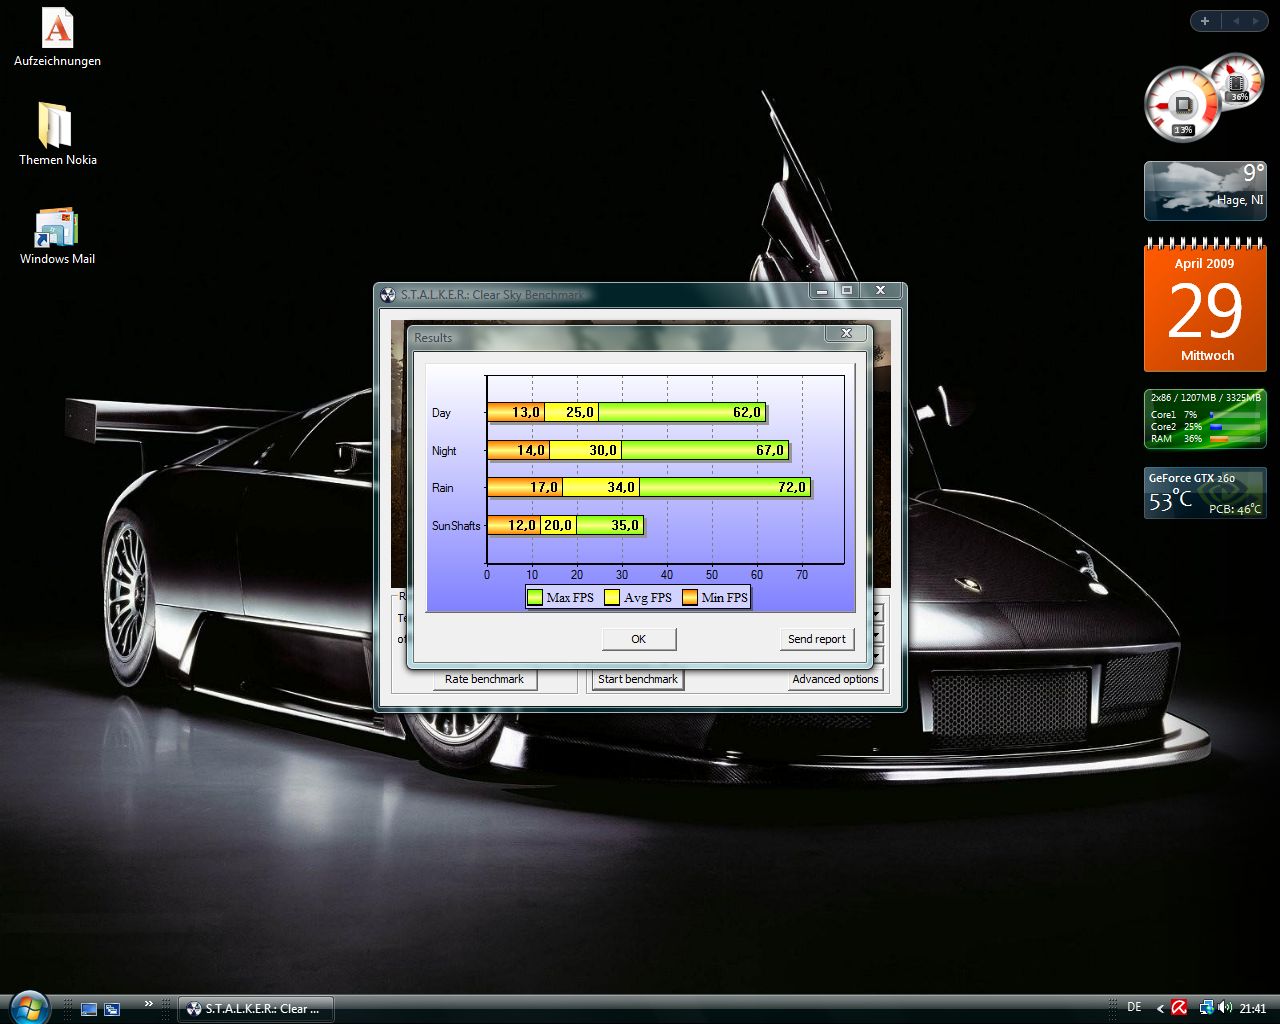Click the sidebar add gadgets plus button
Image resolution: width=1280 pixels, height=1024 pixels.
click(x=1205, y=21)
